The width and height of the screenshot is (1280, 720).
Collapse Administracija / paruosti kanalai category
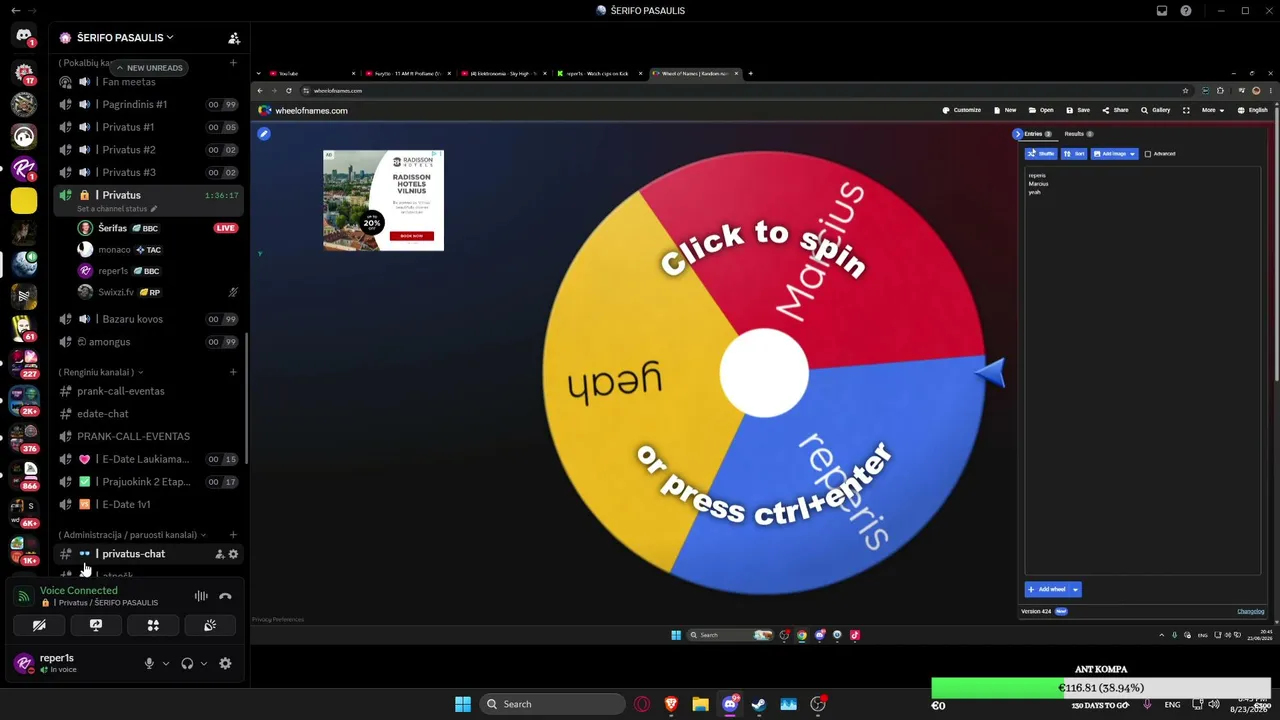(x=133, y=535)
